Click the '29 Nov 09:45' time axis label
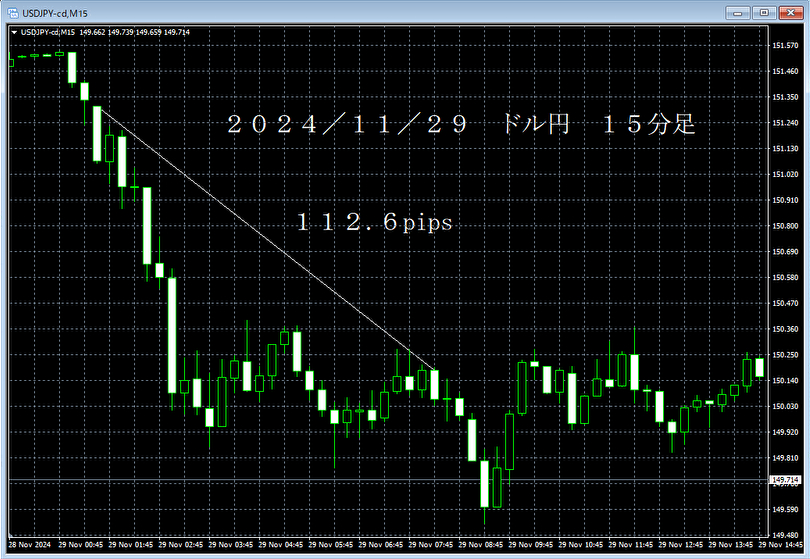The width and height of the screenshot is (810, 559). 532,545
